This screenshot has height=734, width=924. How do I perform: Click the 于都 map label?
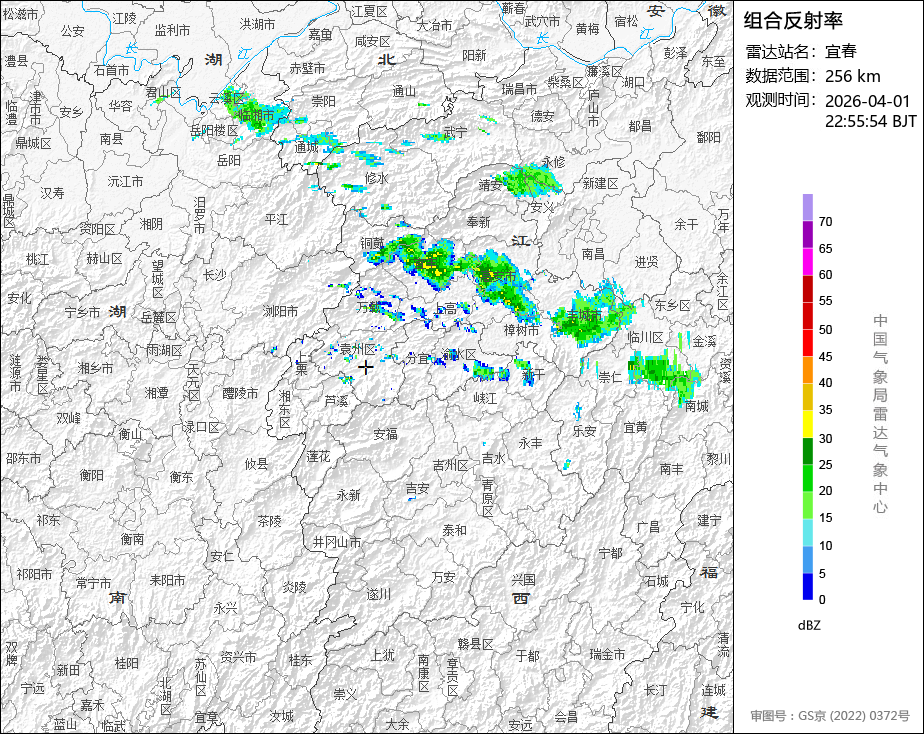click(x=527, y=656)
